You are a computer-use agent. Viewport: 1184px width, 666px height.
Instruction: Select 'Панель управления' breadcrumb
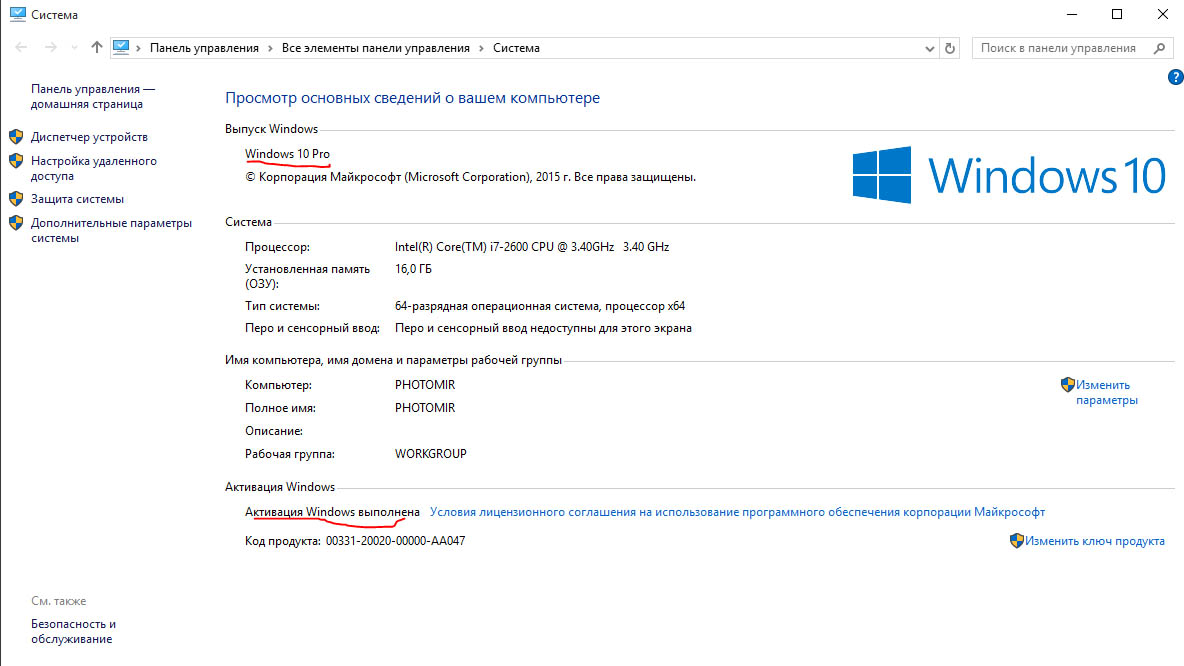204,48
